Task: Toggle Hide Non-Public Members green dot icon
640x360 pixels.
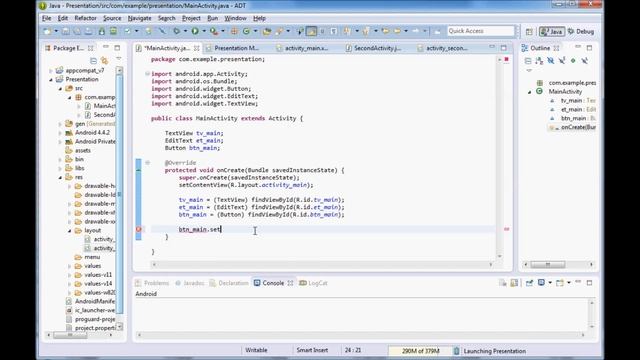Action: click(573, 61)
